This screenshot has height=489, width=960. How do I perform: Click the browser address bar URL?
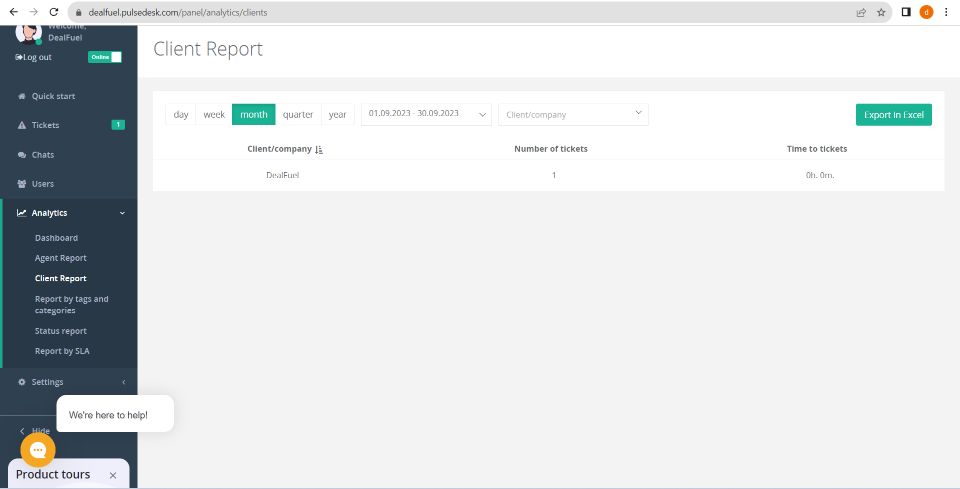[178, 12]
